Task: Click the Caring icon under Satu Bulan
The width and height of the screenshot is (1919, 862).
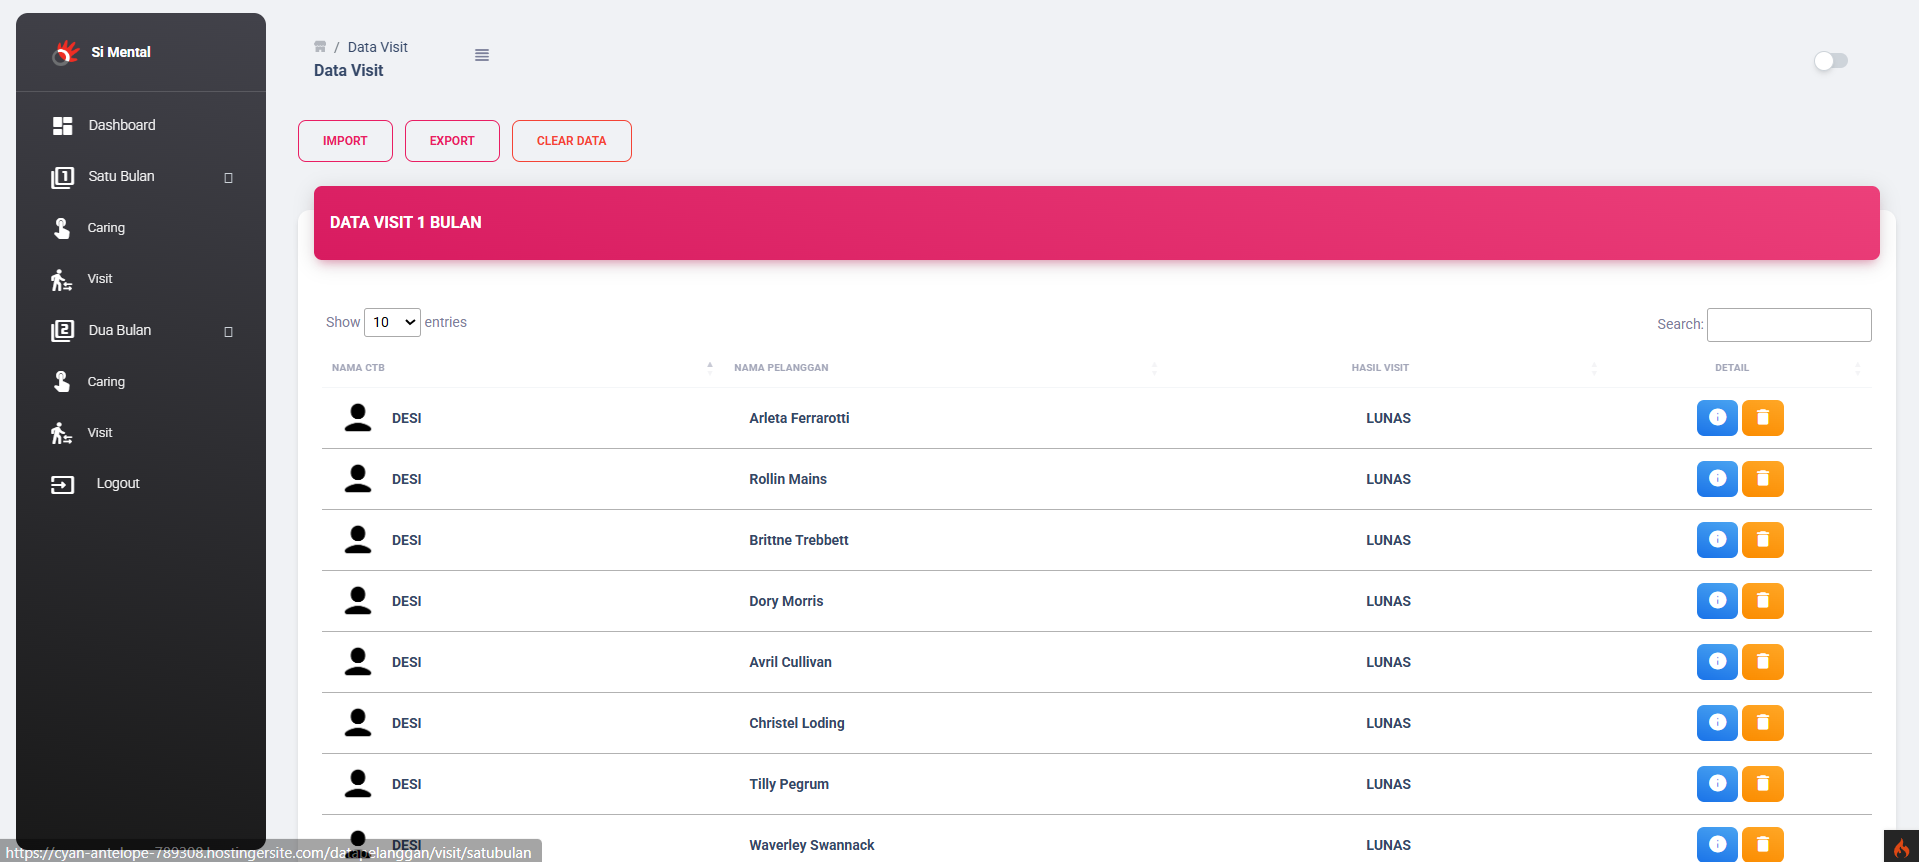Action: [62, 228]
